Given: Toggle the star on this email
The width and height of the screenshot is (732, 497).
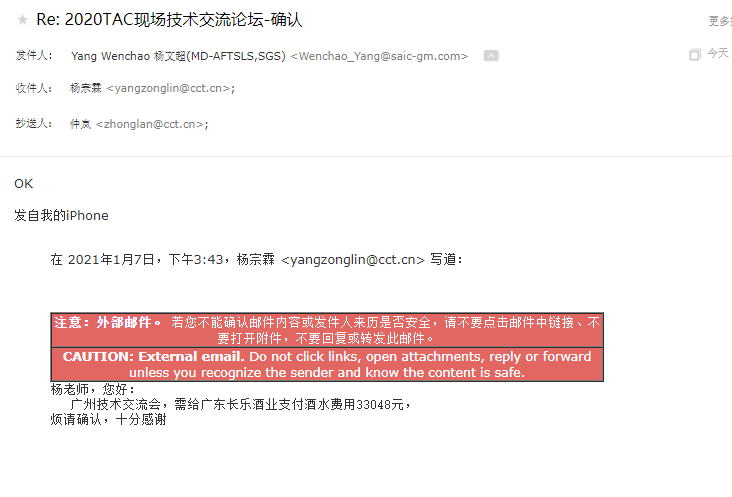Looking at the screenshot, I should click(22, 20).
